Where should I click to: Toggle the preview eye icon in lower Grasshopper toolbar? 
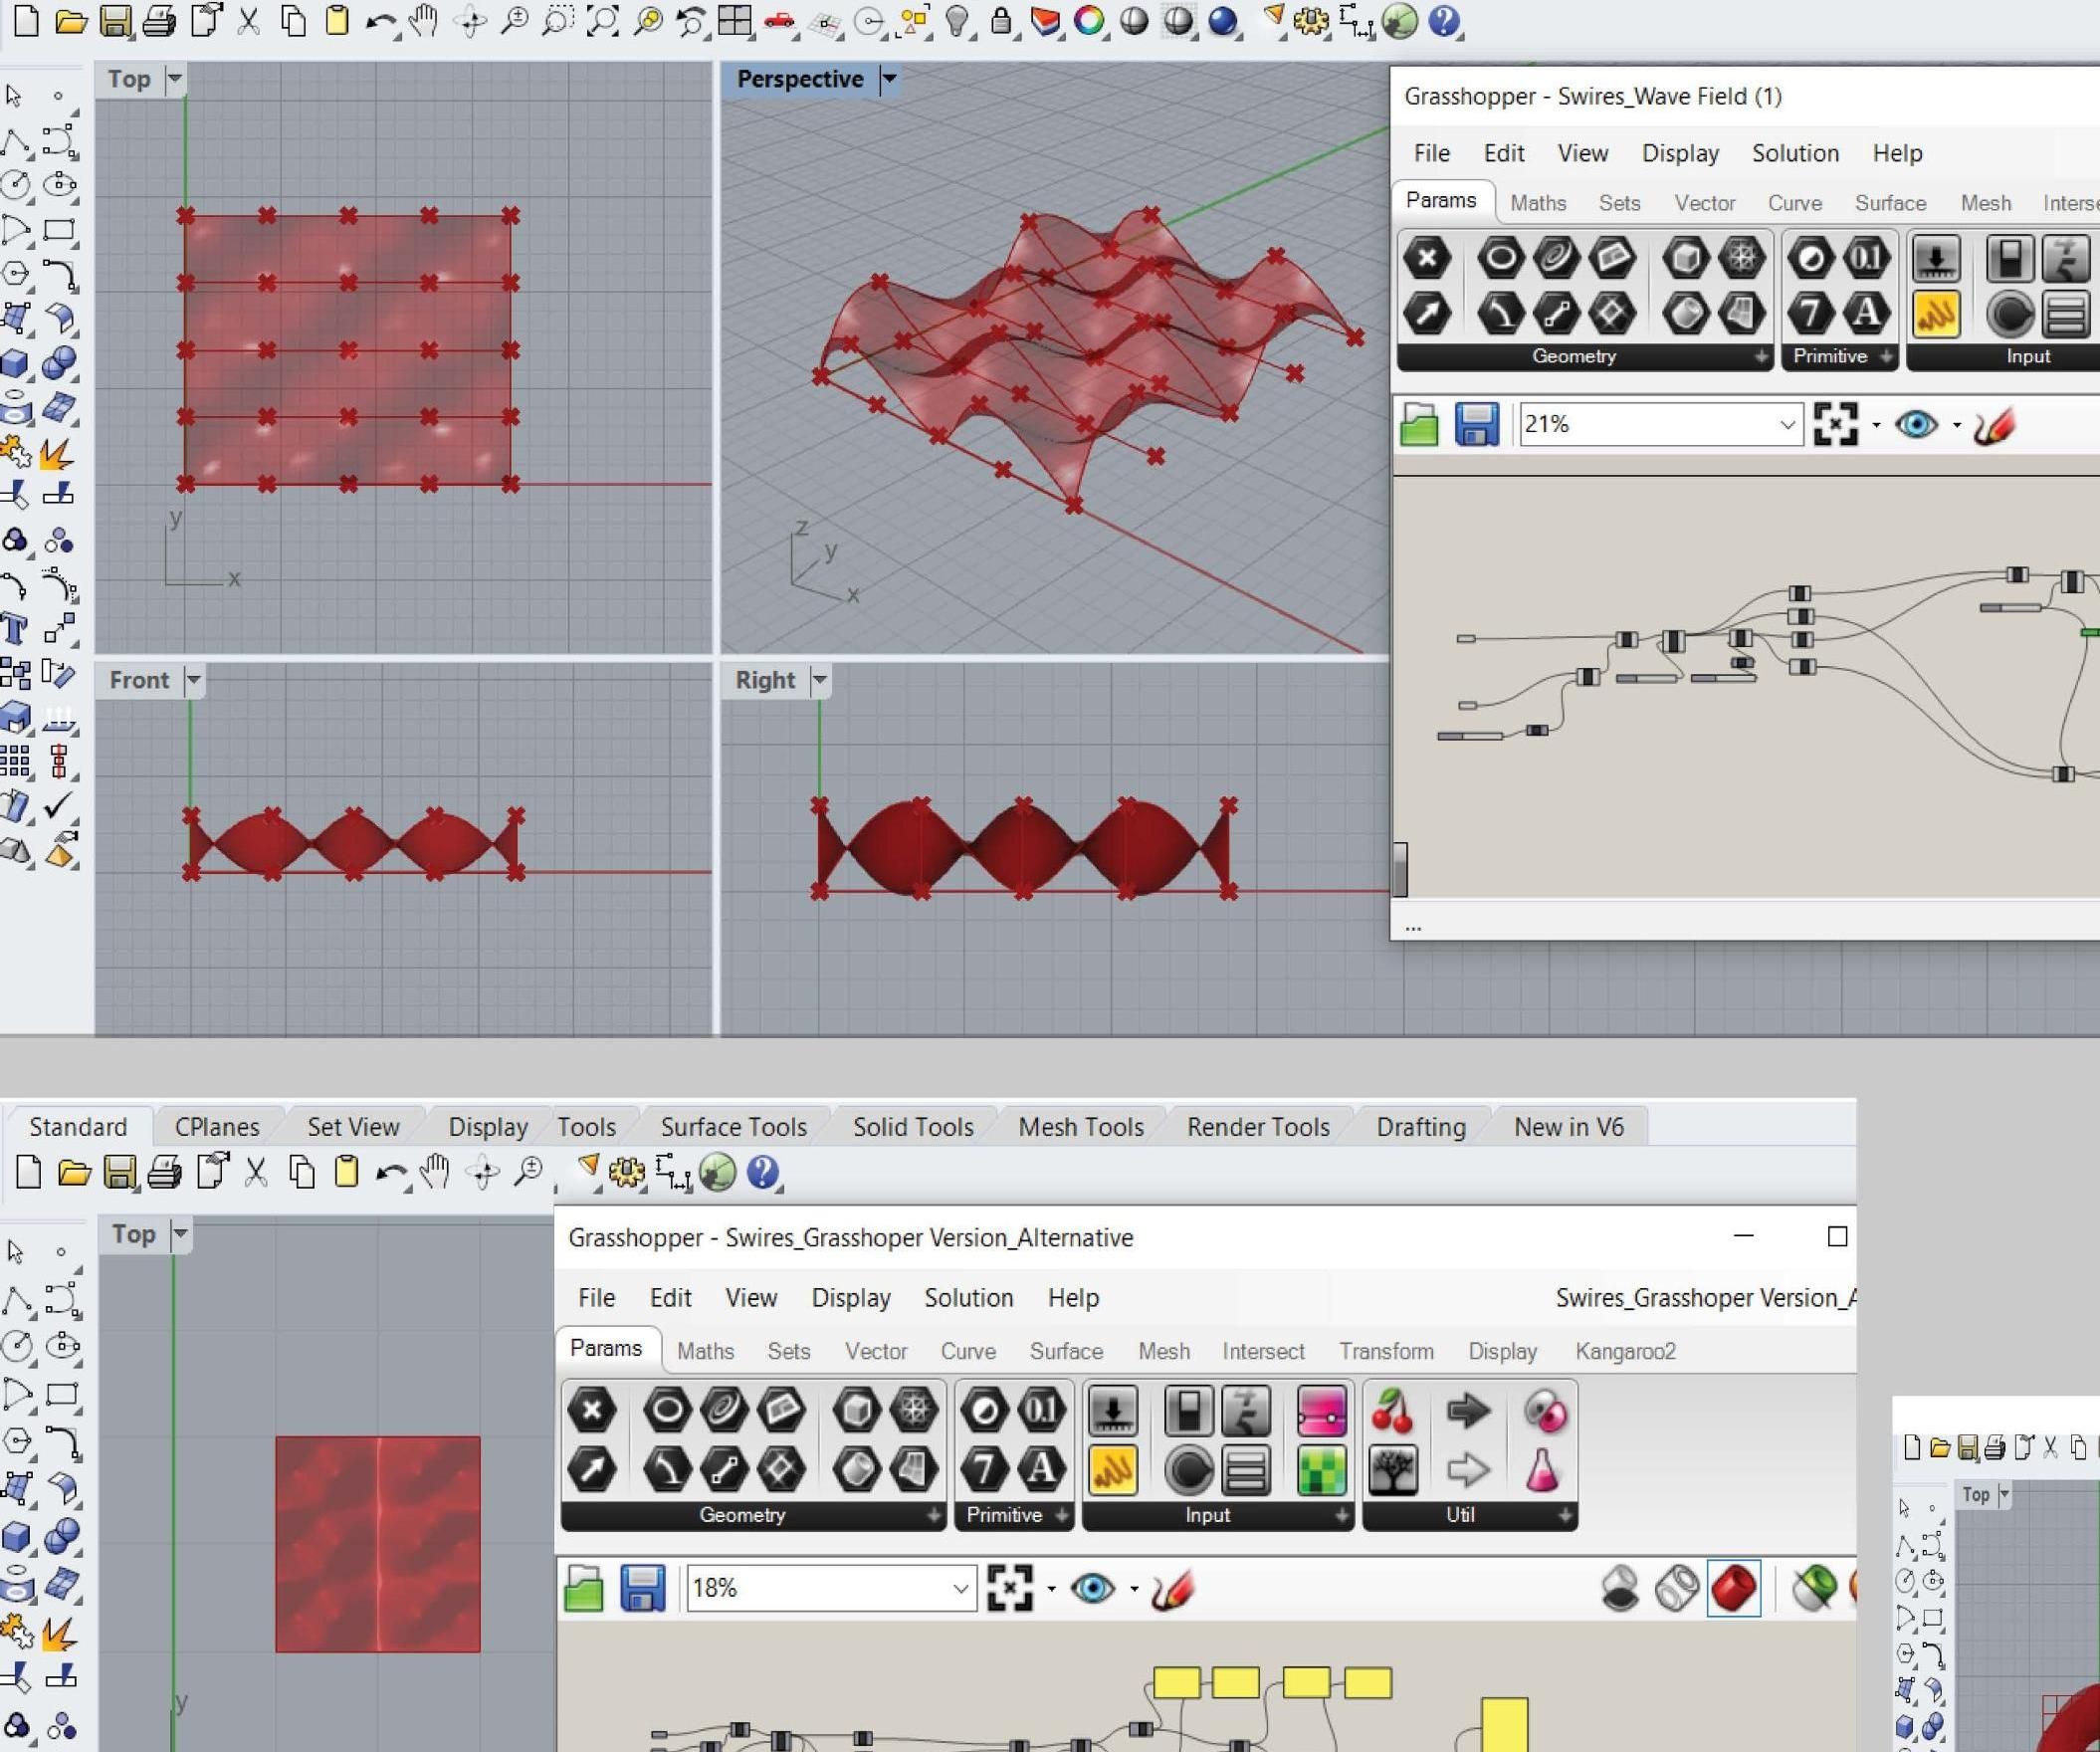pyautogui.click(x=1092, y=1588)
